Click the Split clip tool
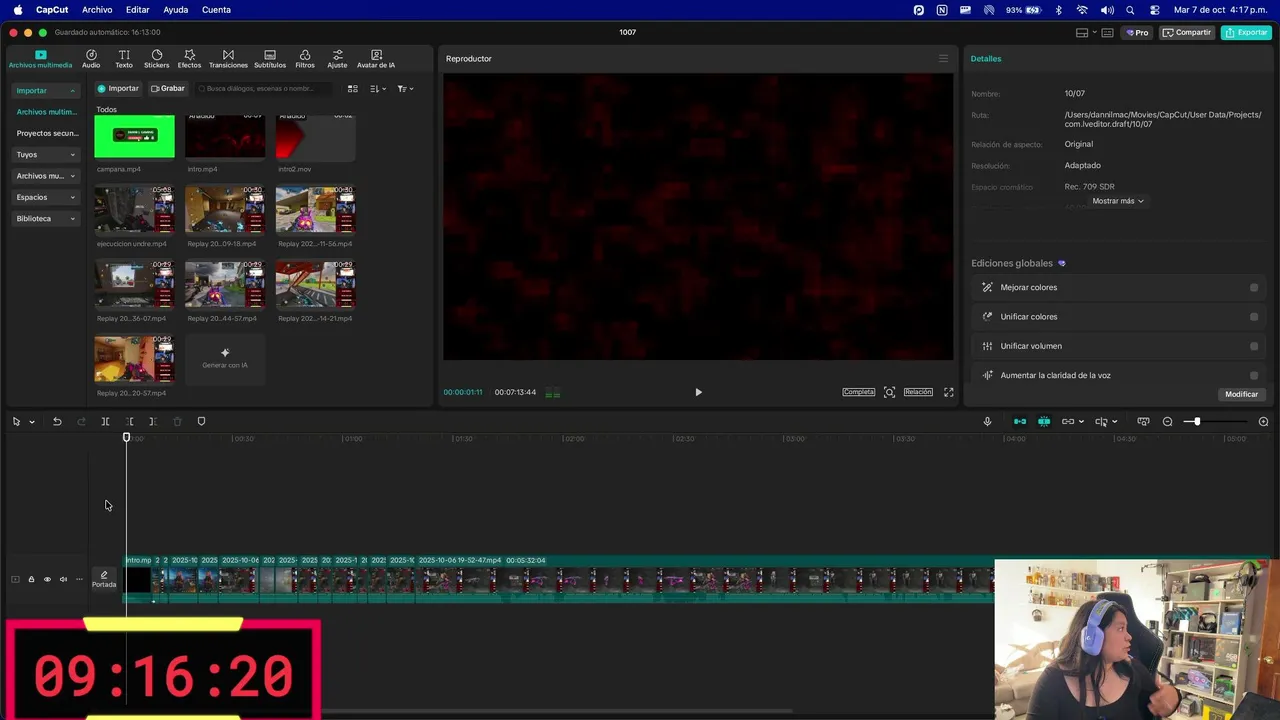 click(105, 422)
